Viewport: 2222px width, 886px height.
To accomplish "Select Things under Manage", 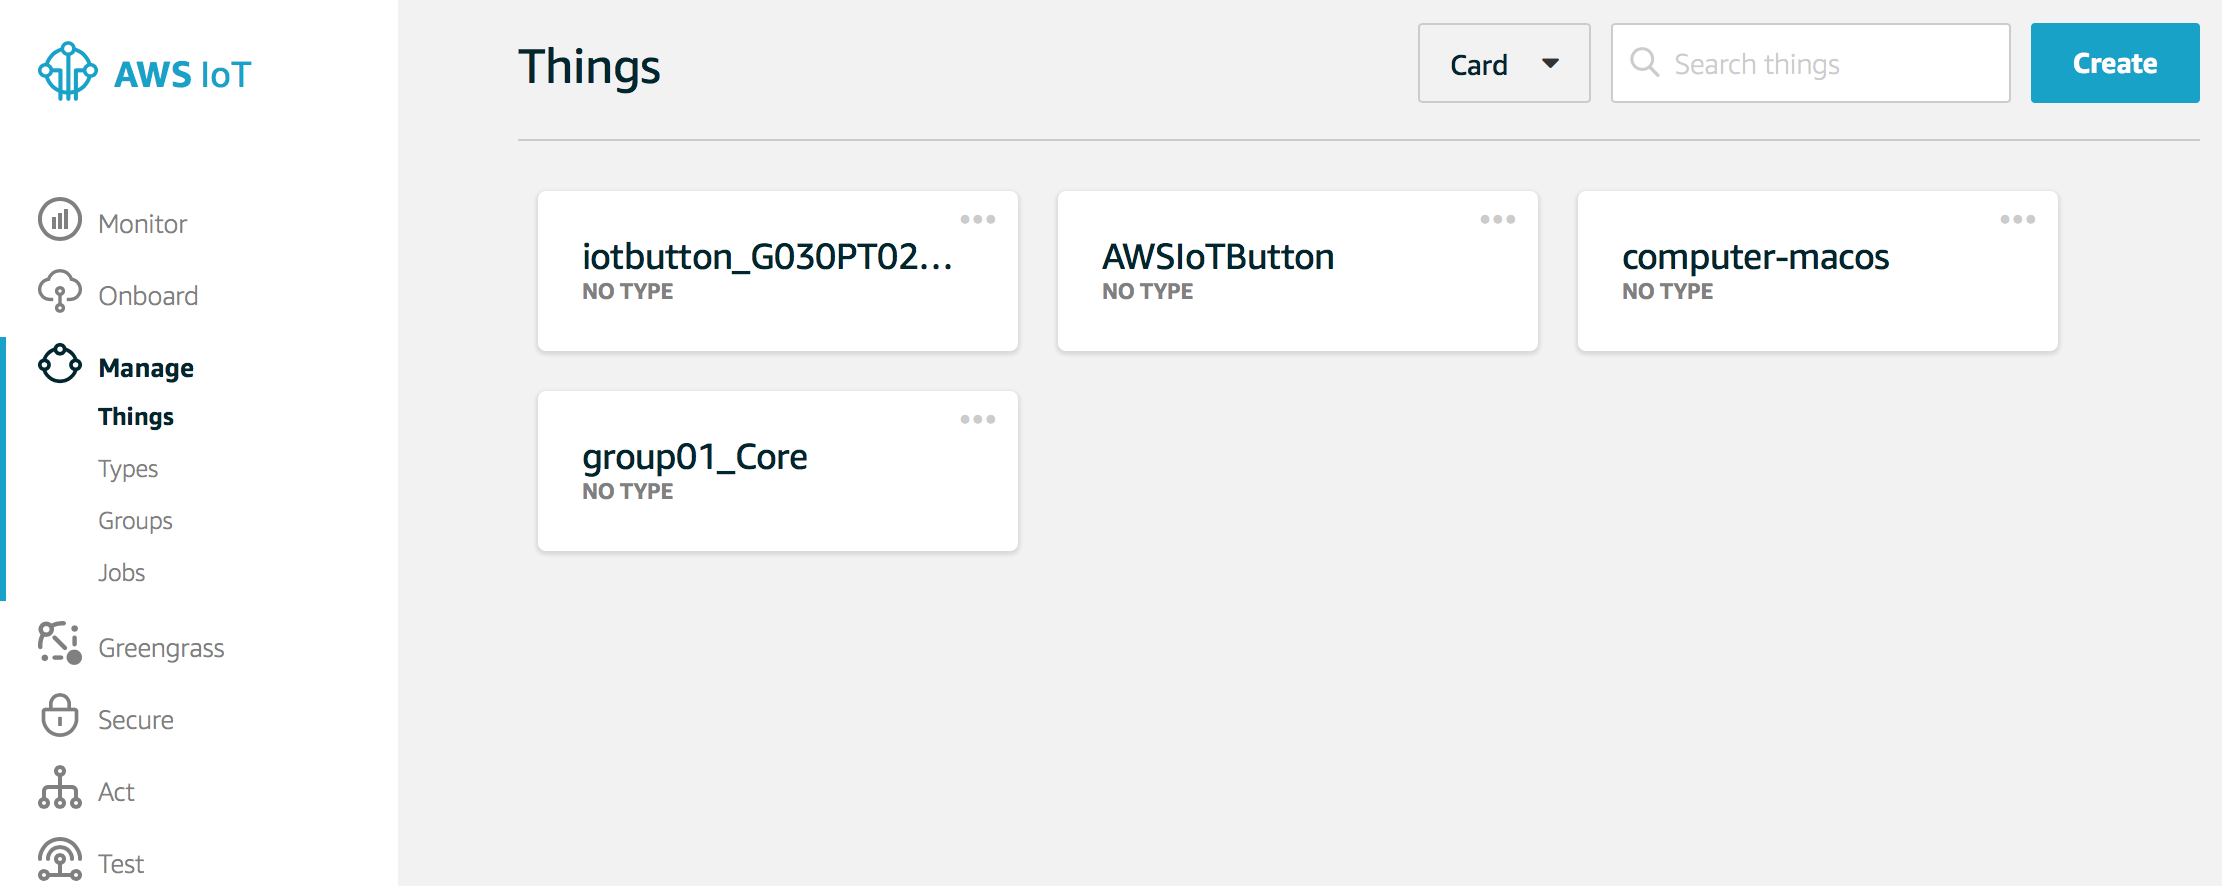I will [136, 416].
